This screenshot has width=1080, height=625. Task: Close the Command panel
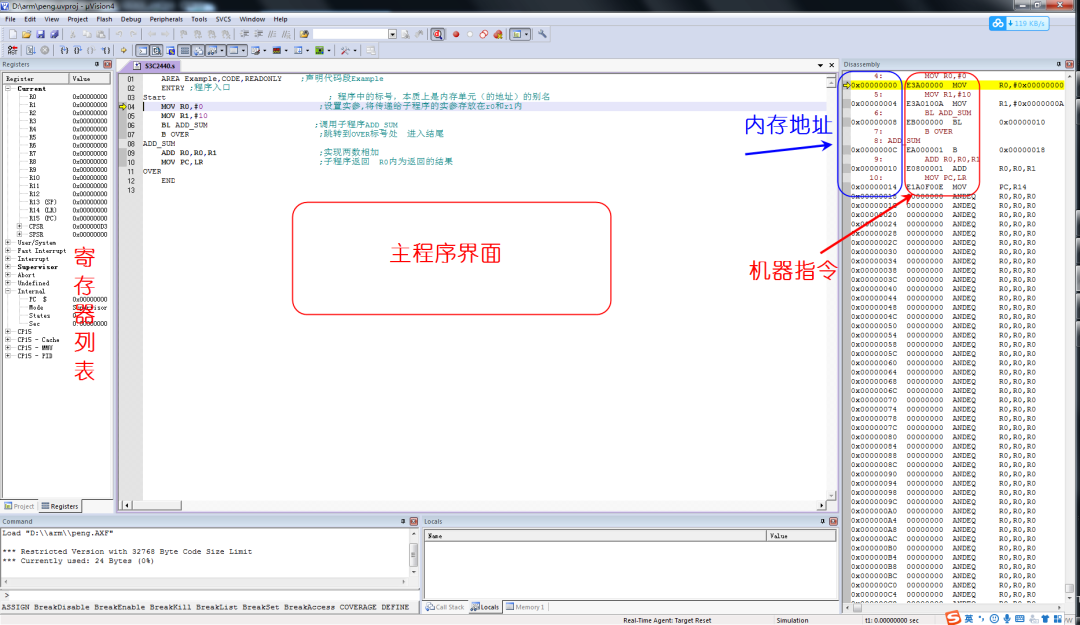coord(414,522)
